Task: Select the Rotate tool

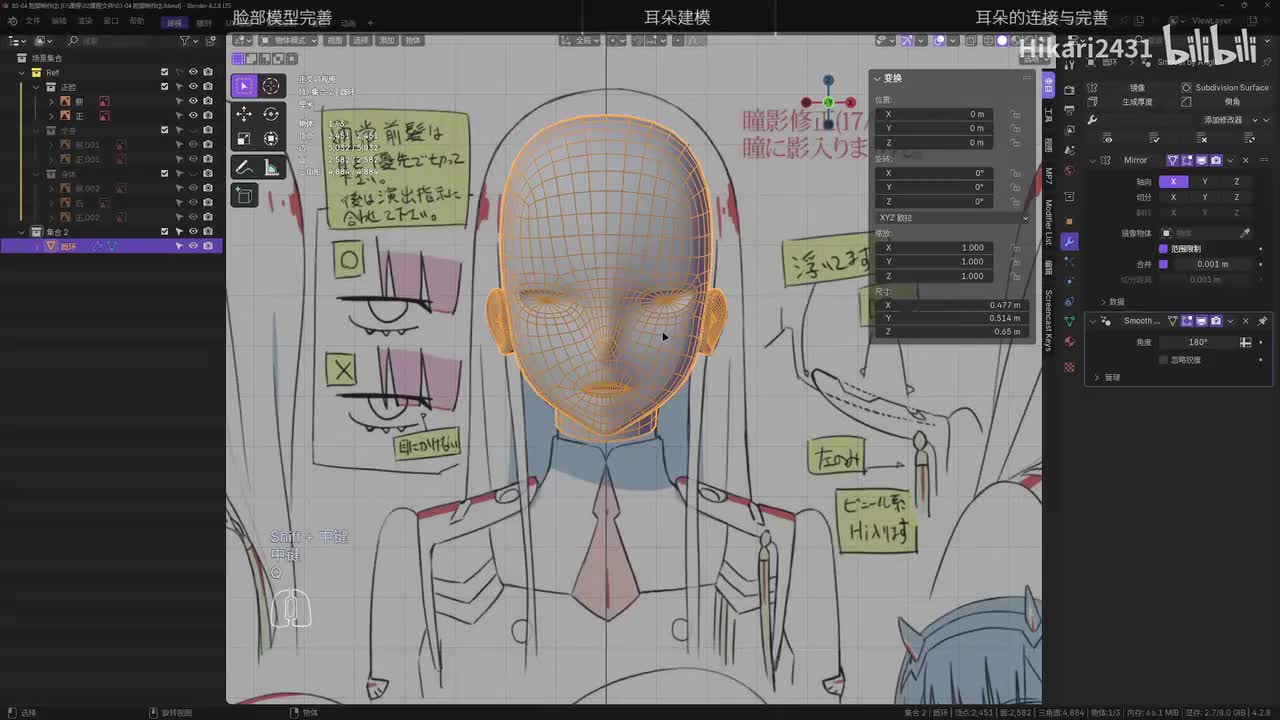Action: coord(271,114)
